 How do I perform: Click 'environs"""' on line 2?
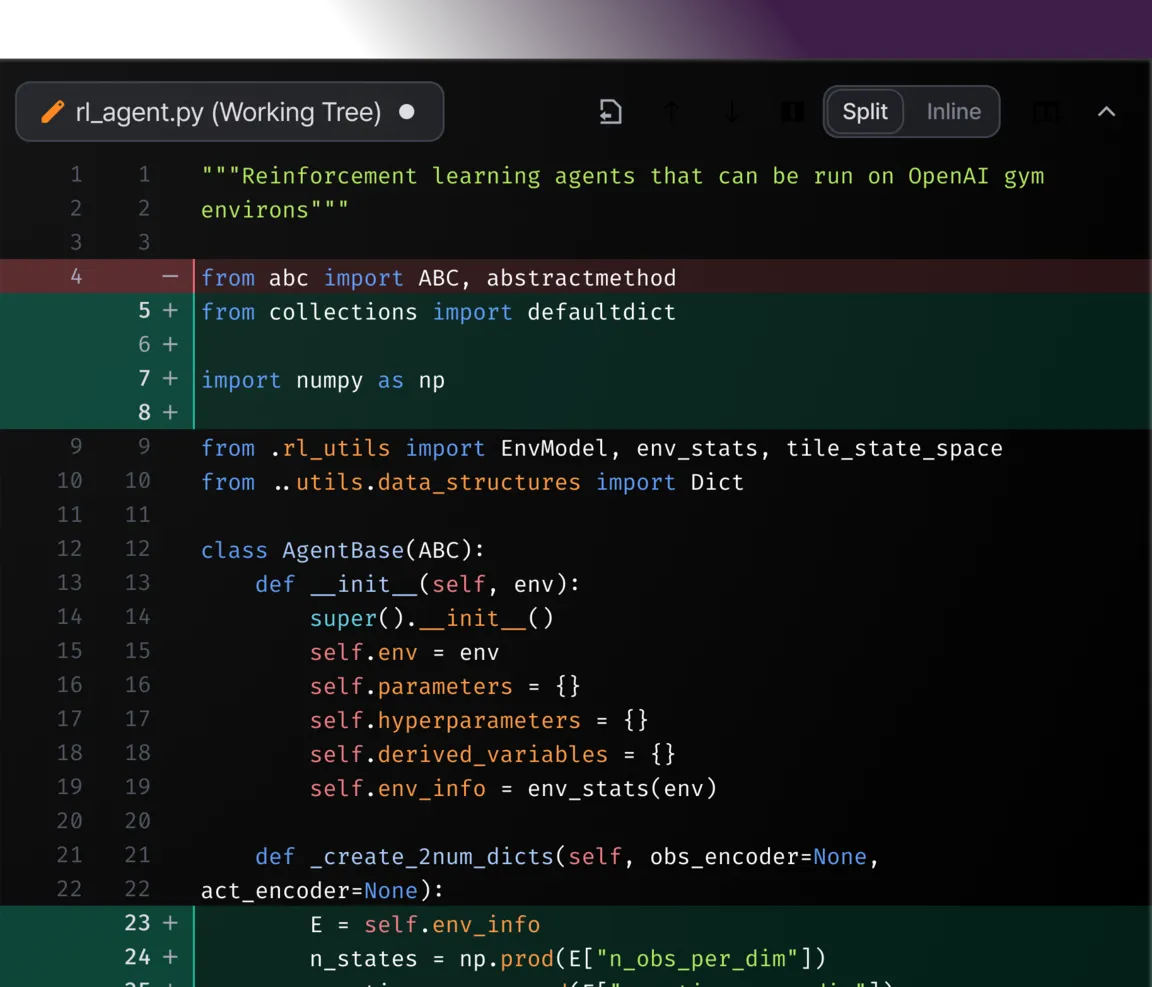(x=275, y=210)
